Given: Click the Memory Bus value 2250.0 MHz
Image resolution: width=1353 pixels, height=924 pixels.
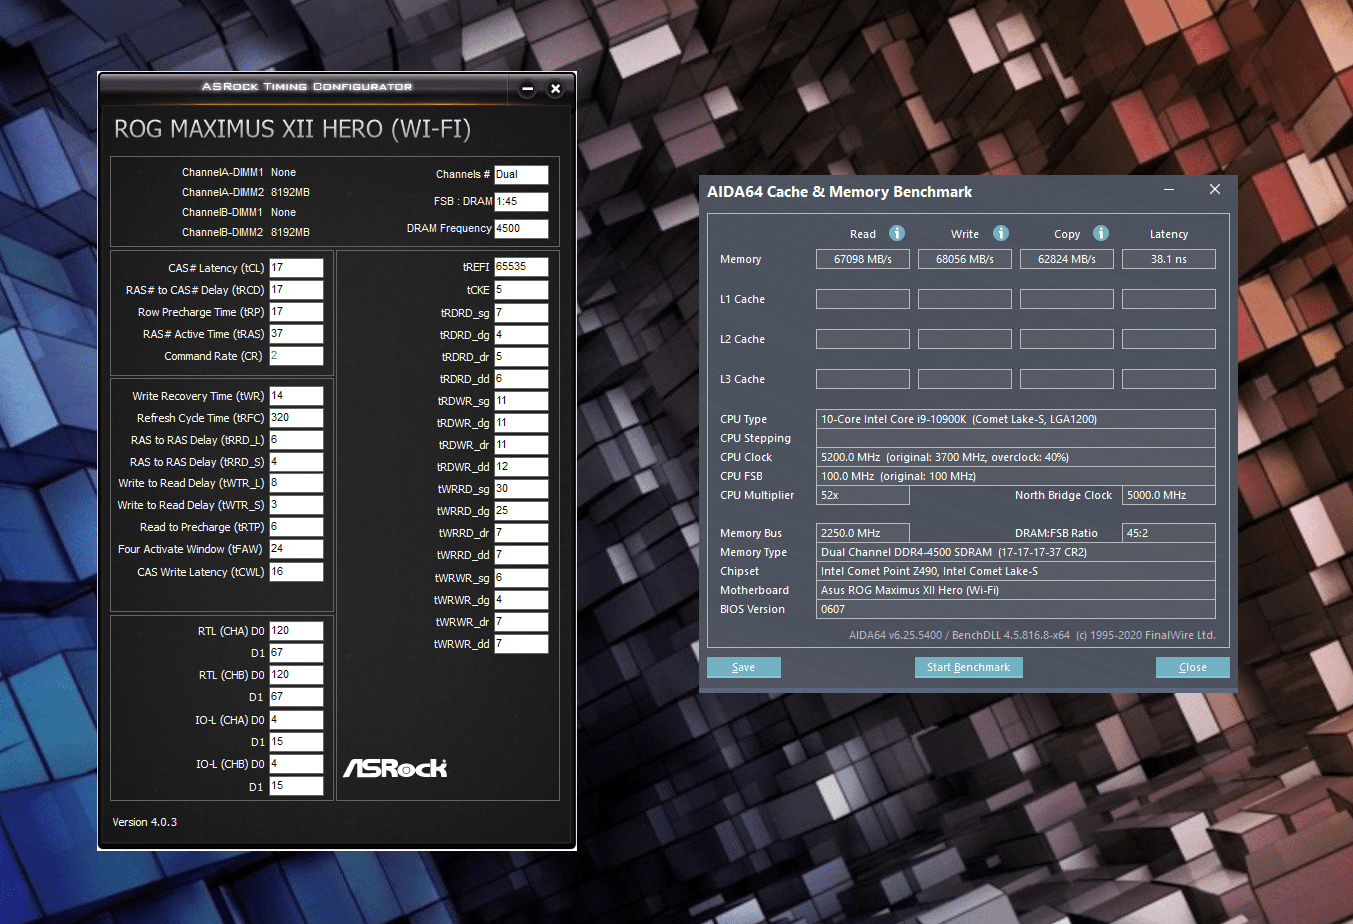Looking at the screenshot, I should pos(863,533).
